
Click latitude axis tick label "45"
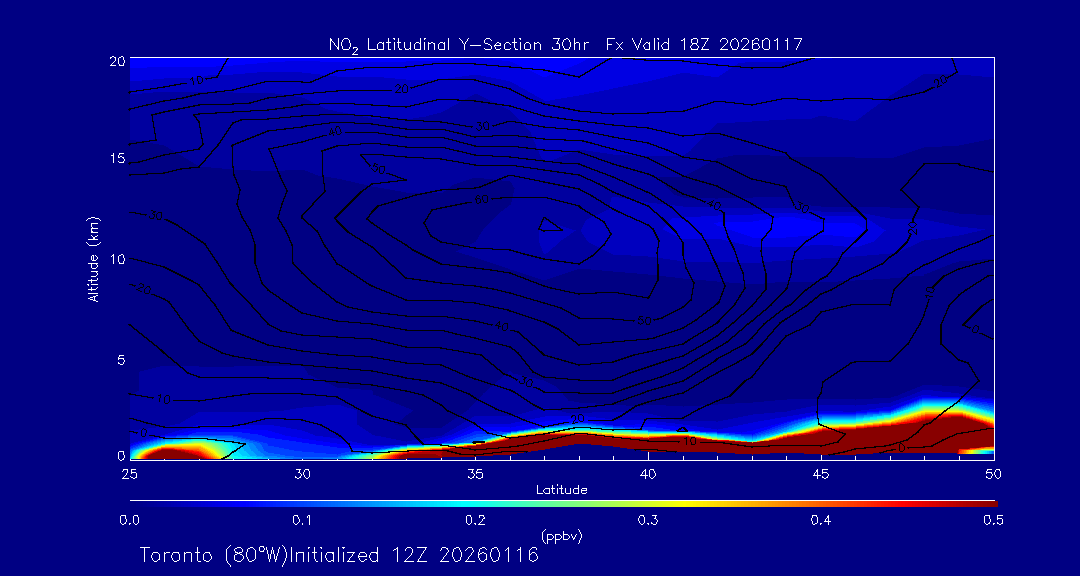coord(821,474)
